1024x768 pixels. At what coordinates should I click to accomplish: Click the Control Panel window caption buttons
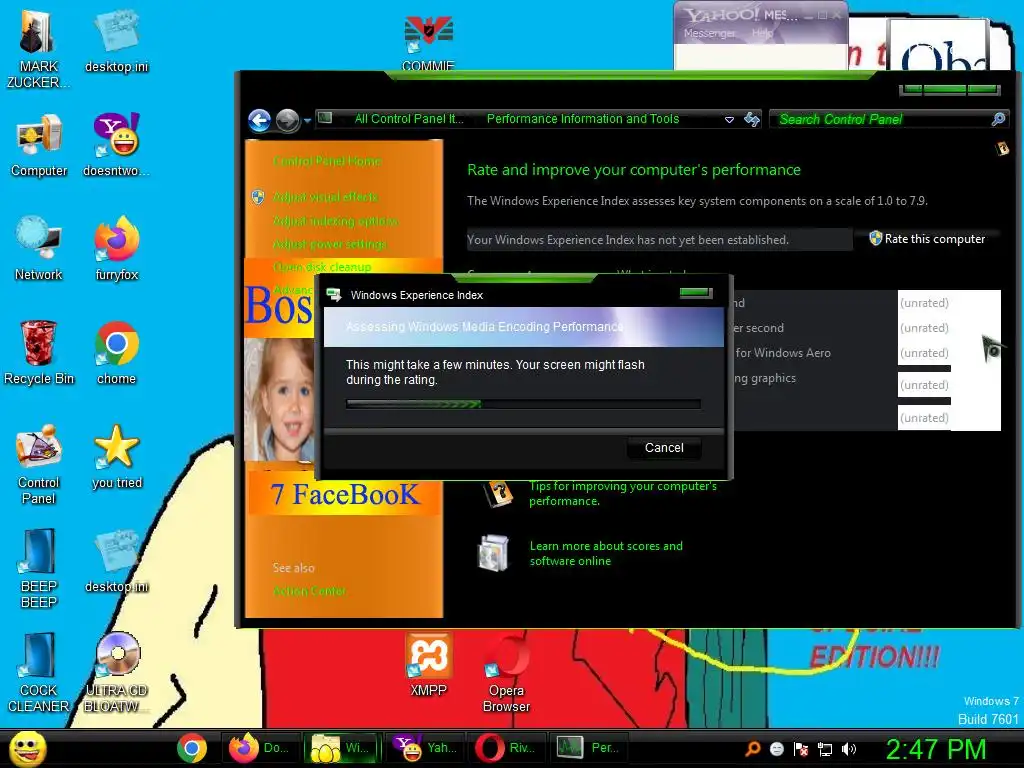click(x=950, y=89)
